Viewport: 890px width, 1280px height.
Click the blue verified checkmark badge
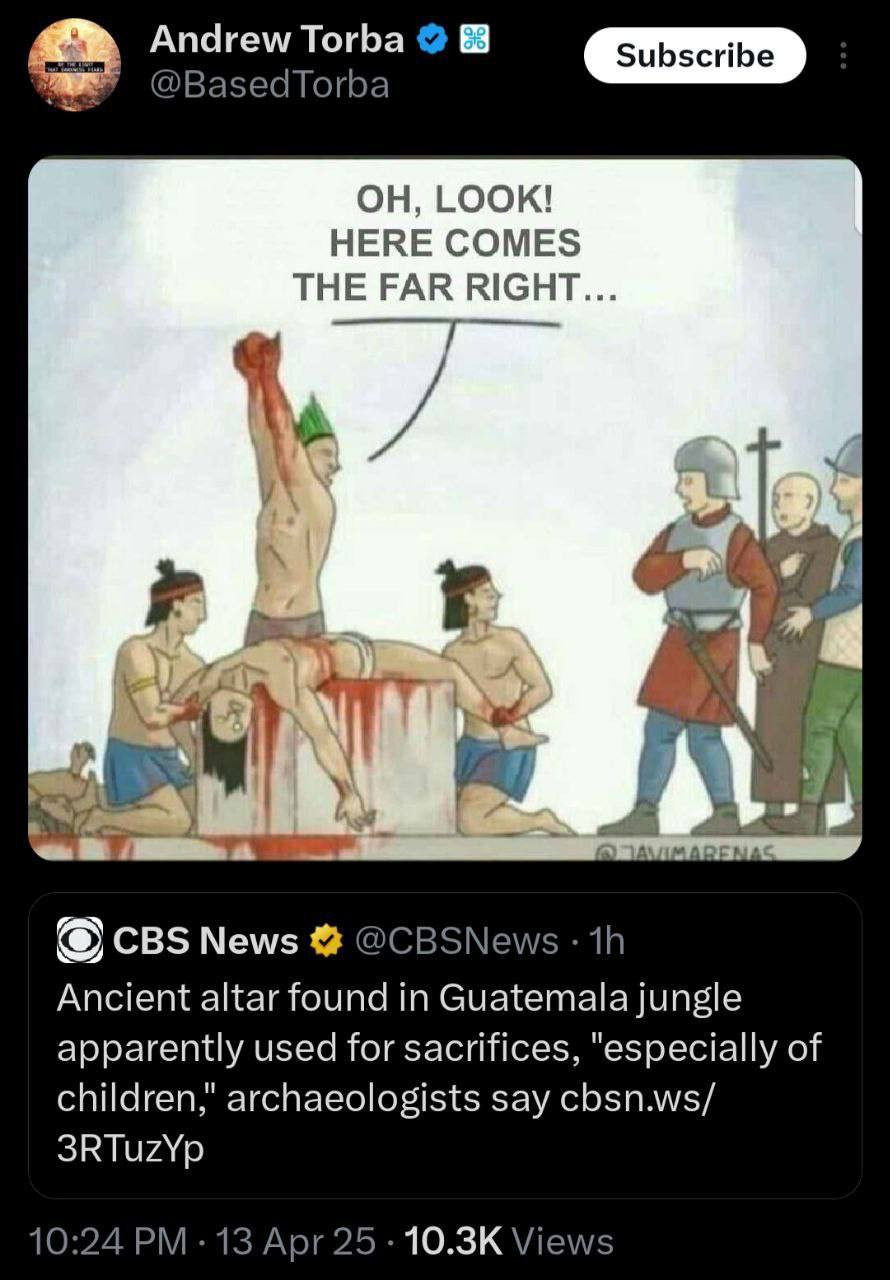tap(432, 41)
